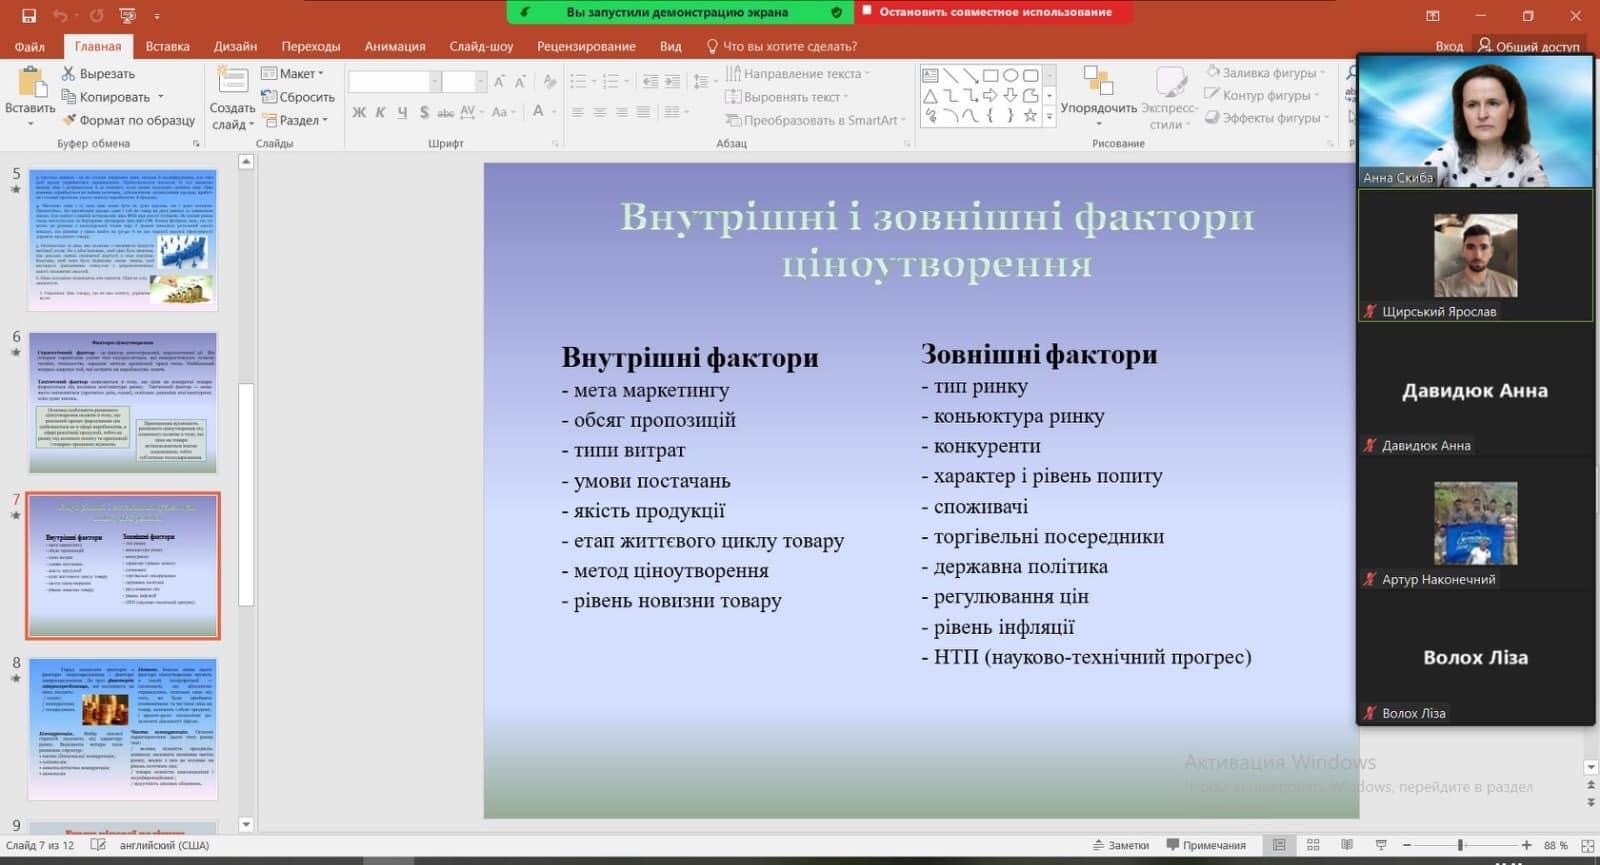Image resolution: width=1600 pixels, height=865 pixels.
Task: Toggle the Notes (Заметки) pane
Action: pos(1121,845)
